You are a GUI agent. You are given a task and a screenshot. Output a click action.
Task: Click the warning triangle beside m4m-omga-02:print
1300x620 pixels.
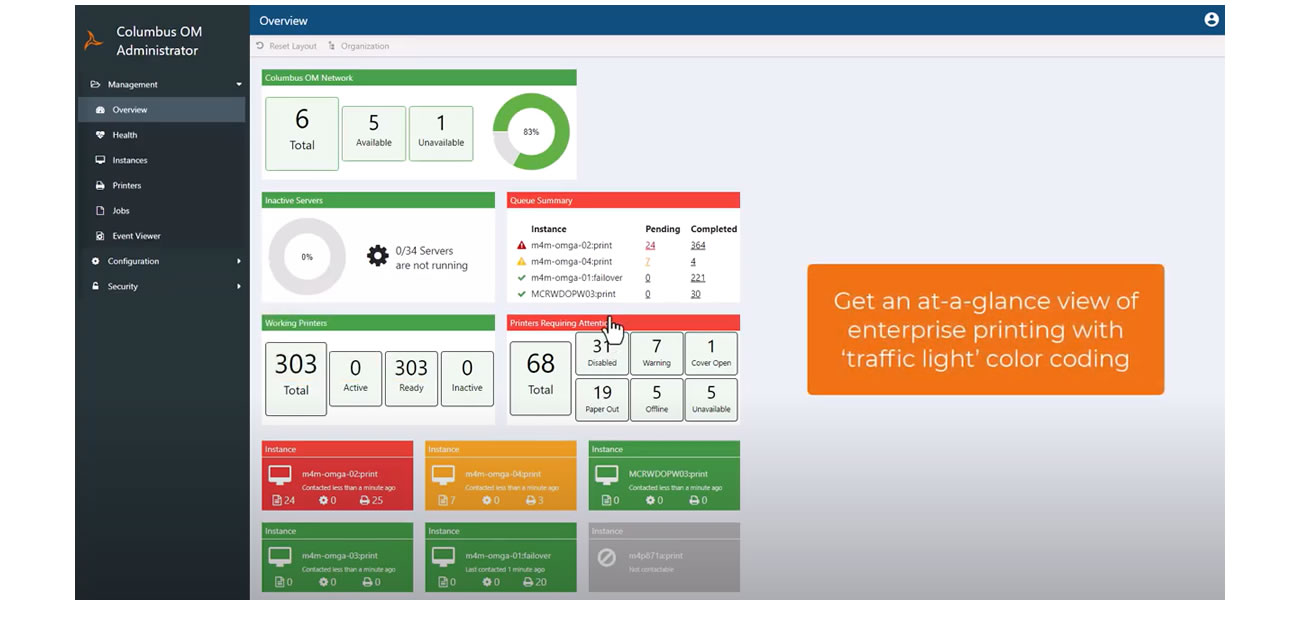pos(521,245)
